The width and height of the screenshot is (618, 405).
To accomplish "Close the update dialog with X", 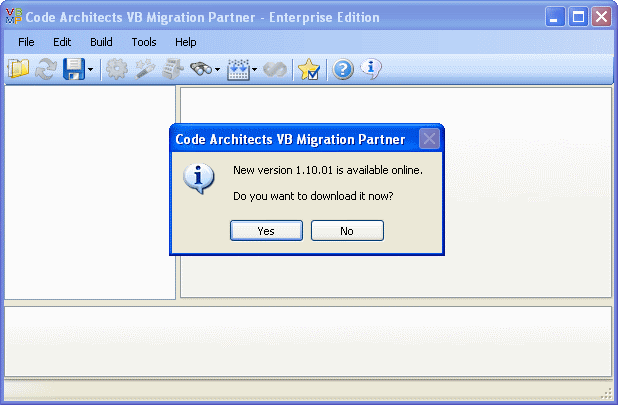I will click(x=429, y=139).
